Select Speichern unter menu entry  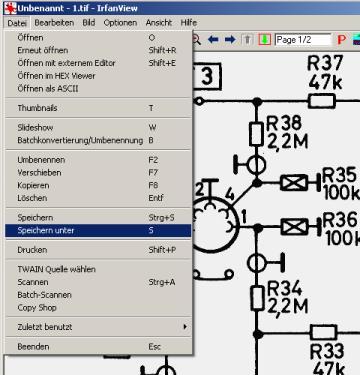98,230
